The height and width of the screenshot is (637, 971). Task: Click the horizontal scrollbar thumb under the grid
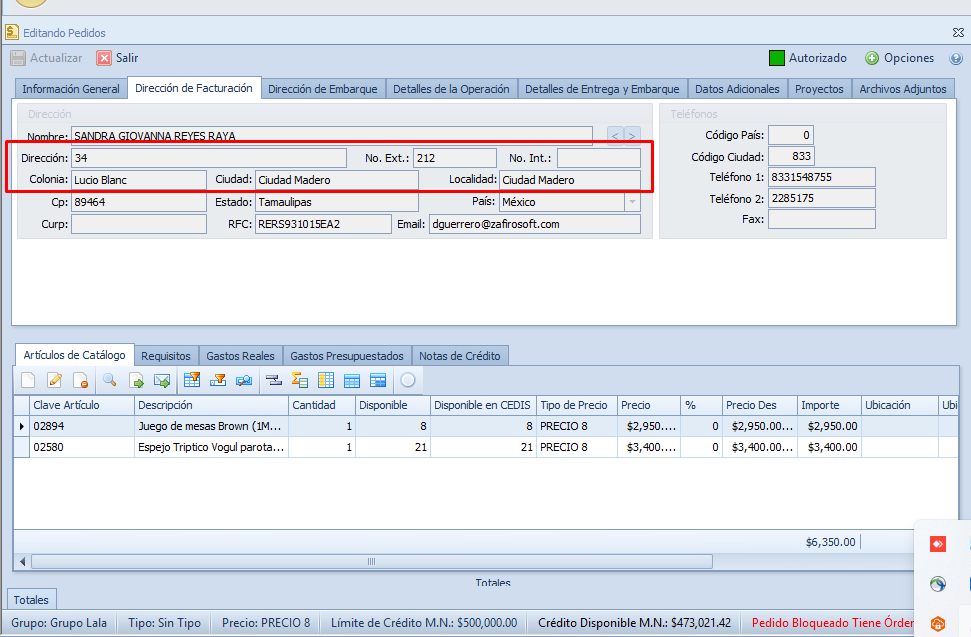click(371, 561)
